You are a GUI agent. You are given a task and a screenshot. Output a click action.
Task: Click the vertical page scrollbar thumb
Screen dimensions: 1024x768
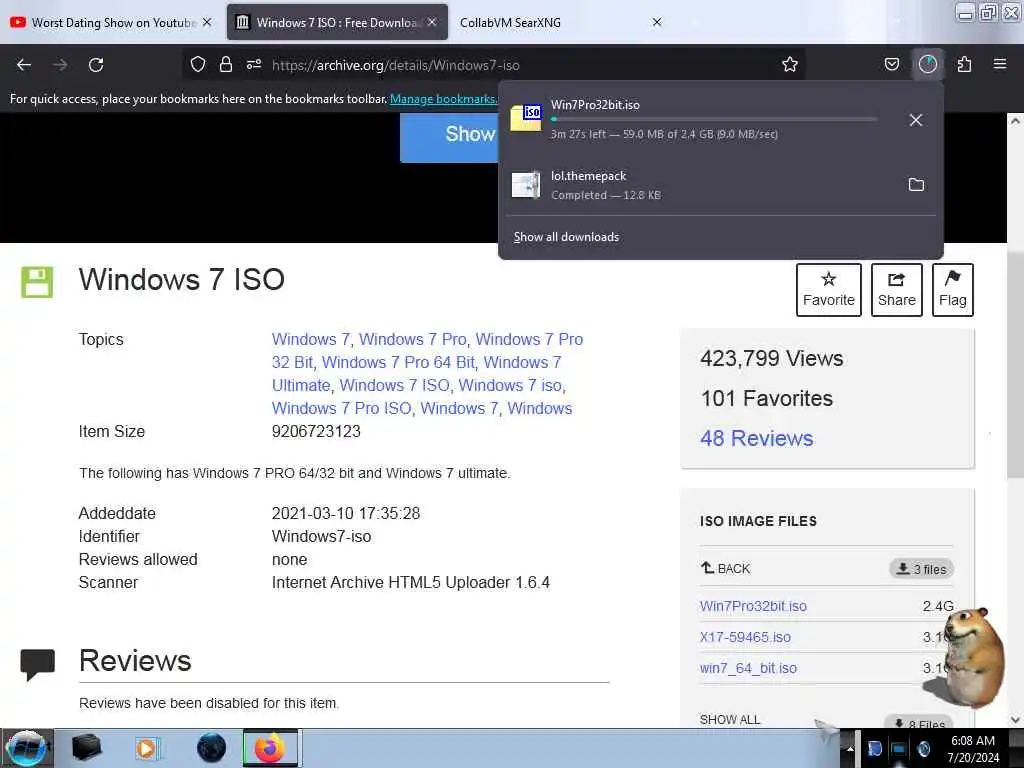tap(1015, 364)
